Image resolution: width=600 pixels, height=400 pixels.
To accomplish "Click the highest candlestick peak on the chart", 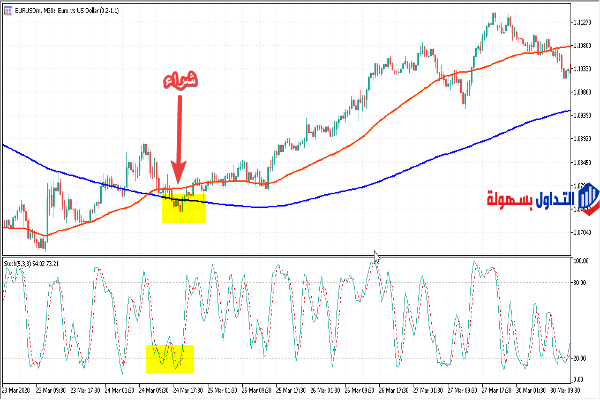I will pyautogui.click(x=494, y=15).
